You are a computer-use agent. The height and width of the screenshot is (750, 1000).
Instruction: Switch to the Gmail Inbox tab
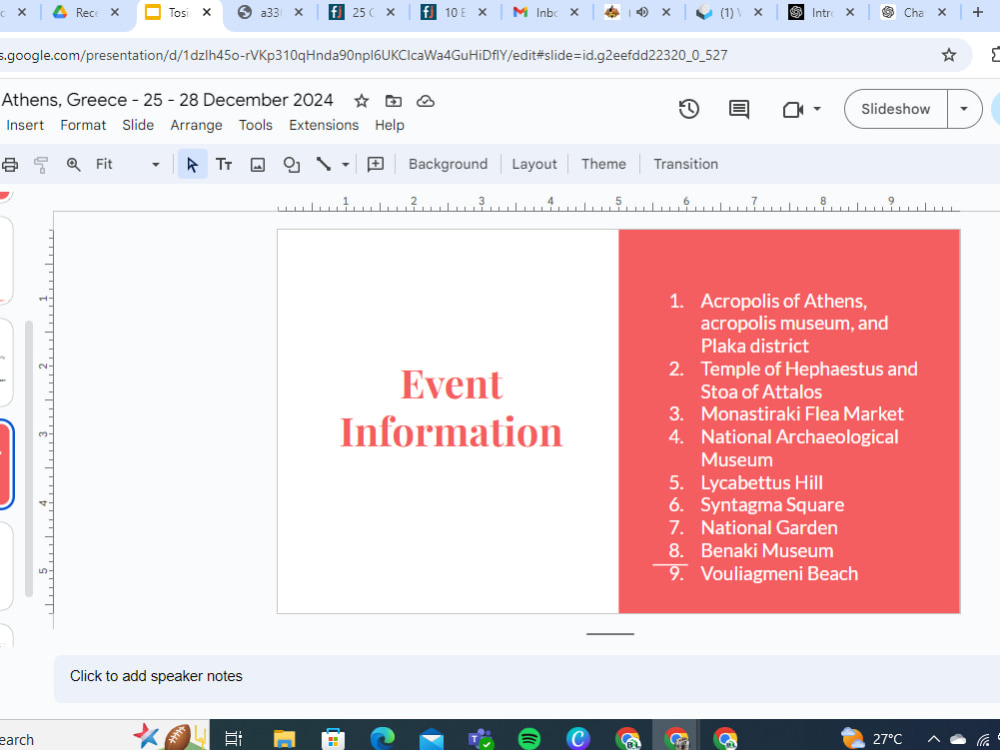pyautogui.click(x=545, y=12)
